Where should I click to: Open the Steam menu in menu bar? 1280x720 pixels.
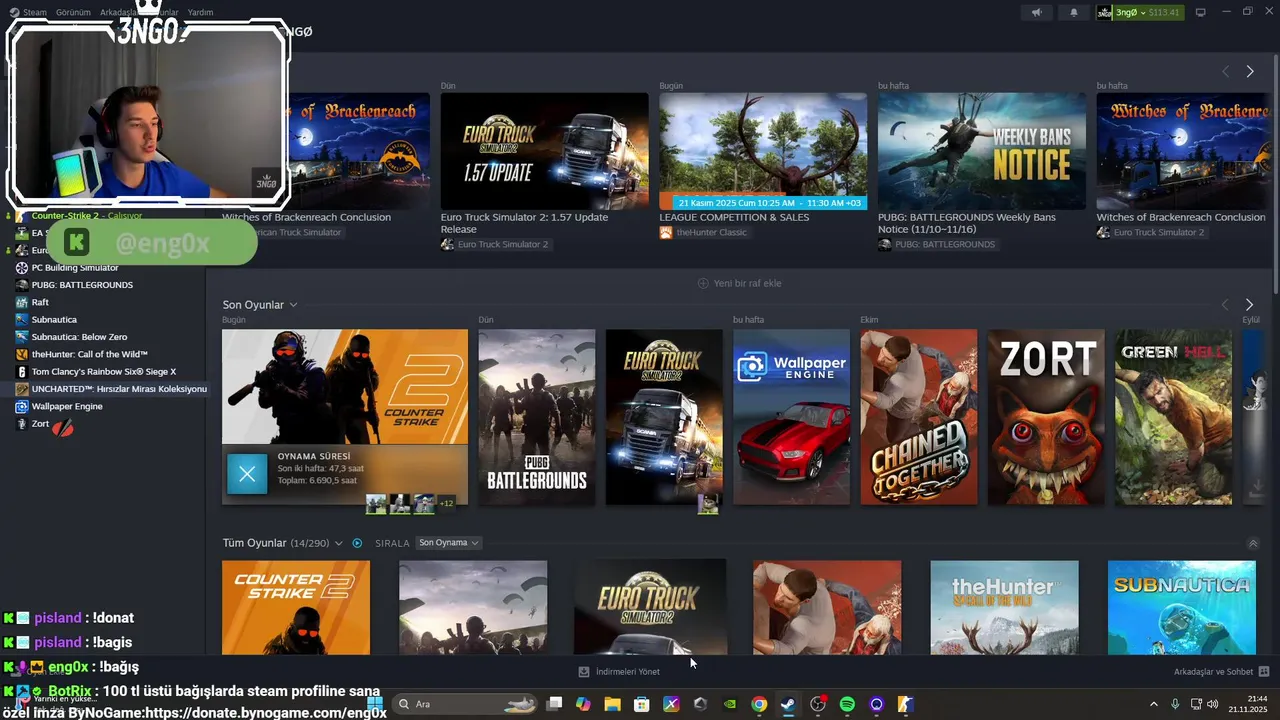coord(34,13)
